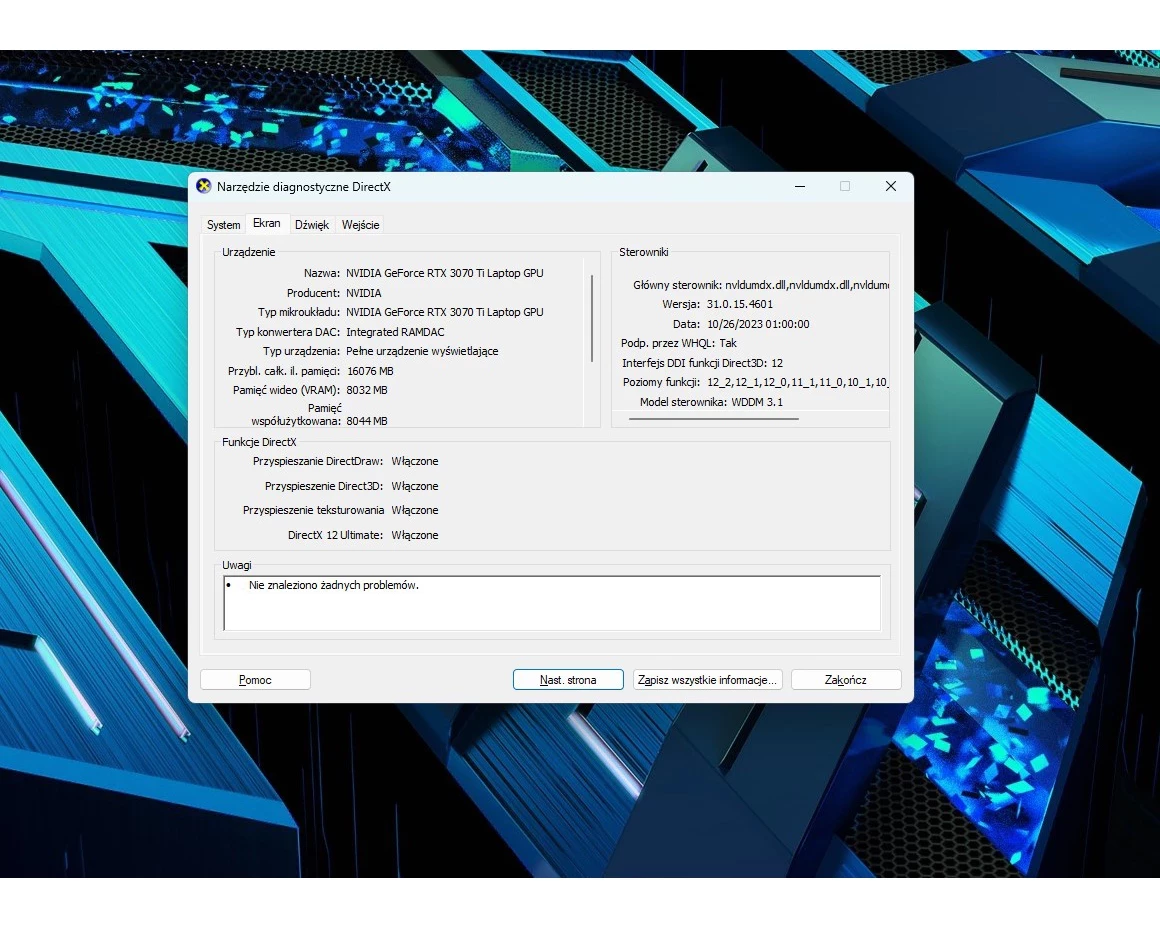Click the DirectX 12 Ultimate 'Włączone' value
1160x928 pixels.
tap(415, 535)
